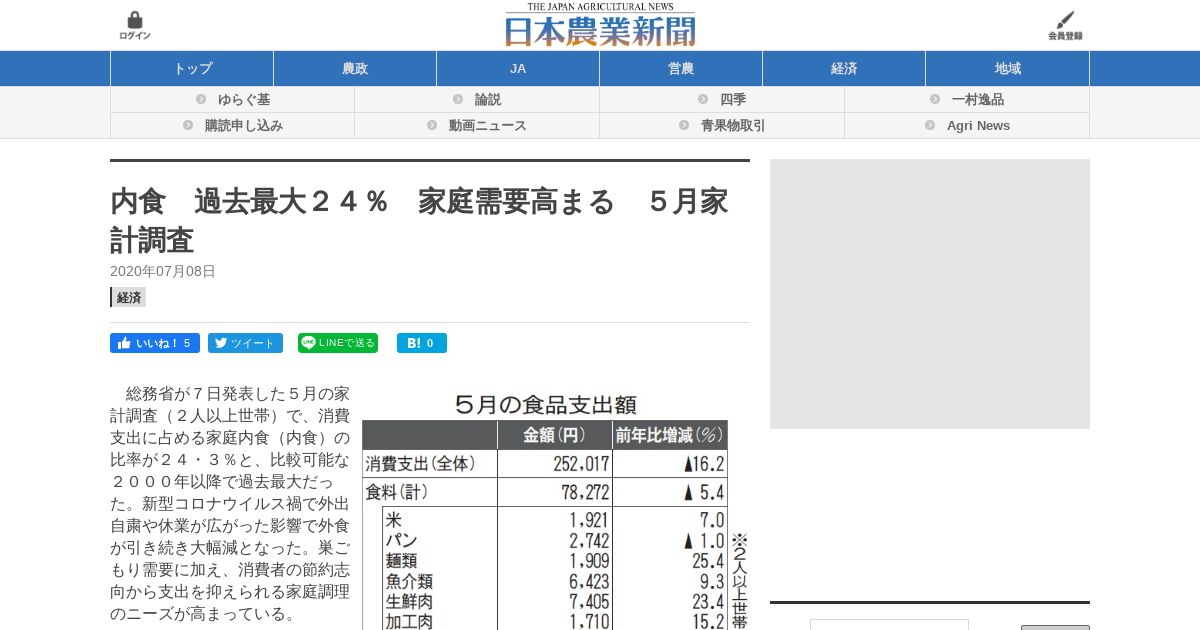This screenshot has width=1200, height=630.
Task: Click the arrow bullet beside 動画ニュース
Action: pyautogui.click(x=432, y=125)
